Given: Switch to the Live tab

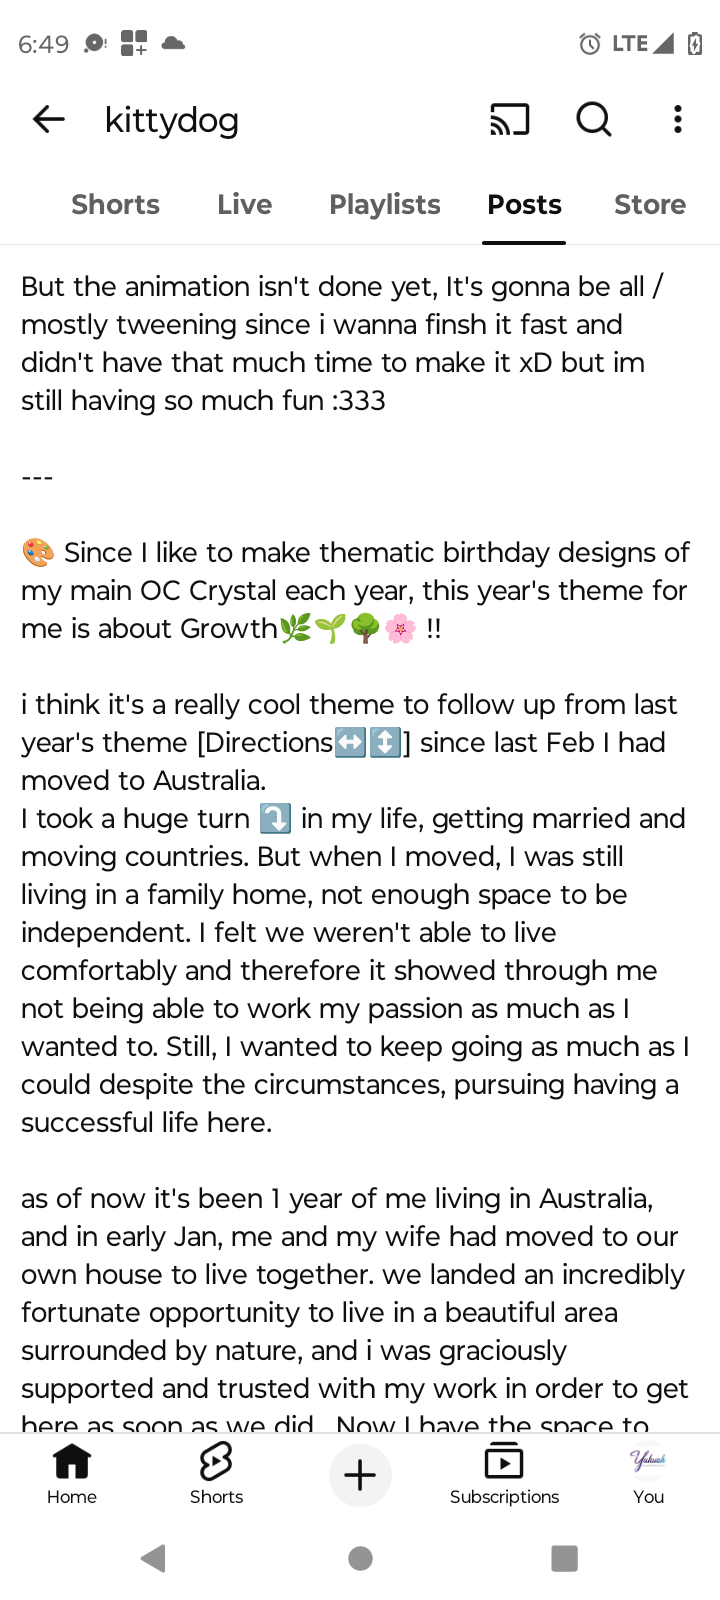Looking at the screenshot, I should (x=244, y=205).
